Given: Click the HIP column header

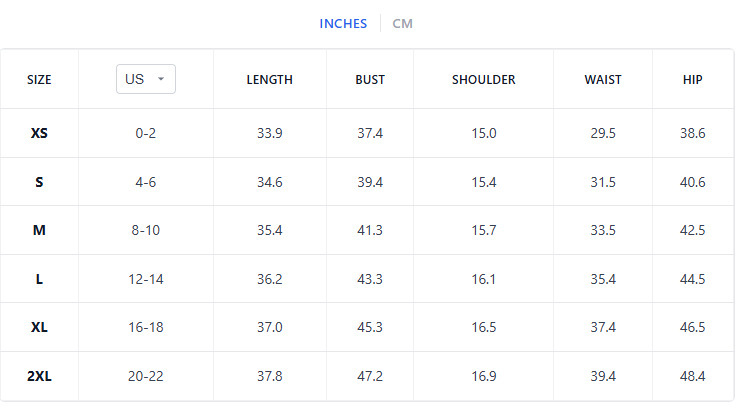Looking at the screenshot, I should click(692, 80).
